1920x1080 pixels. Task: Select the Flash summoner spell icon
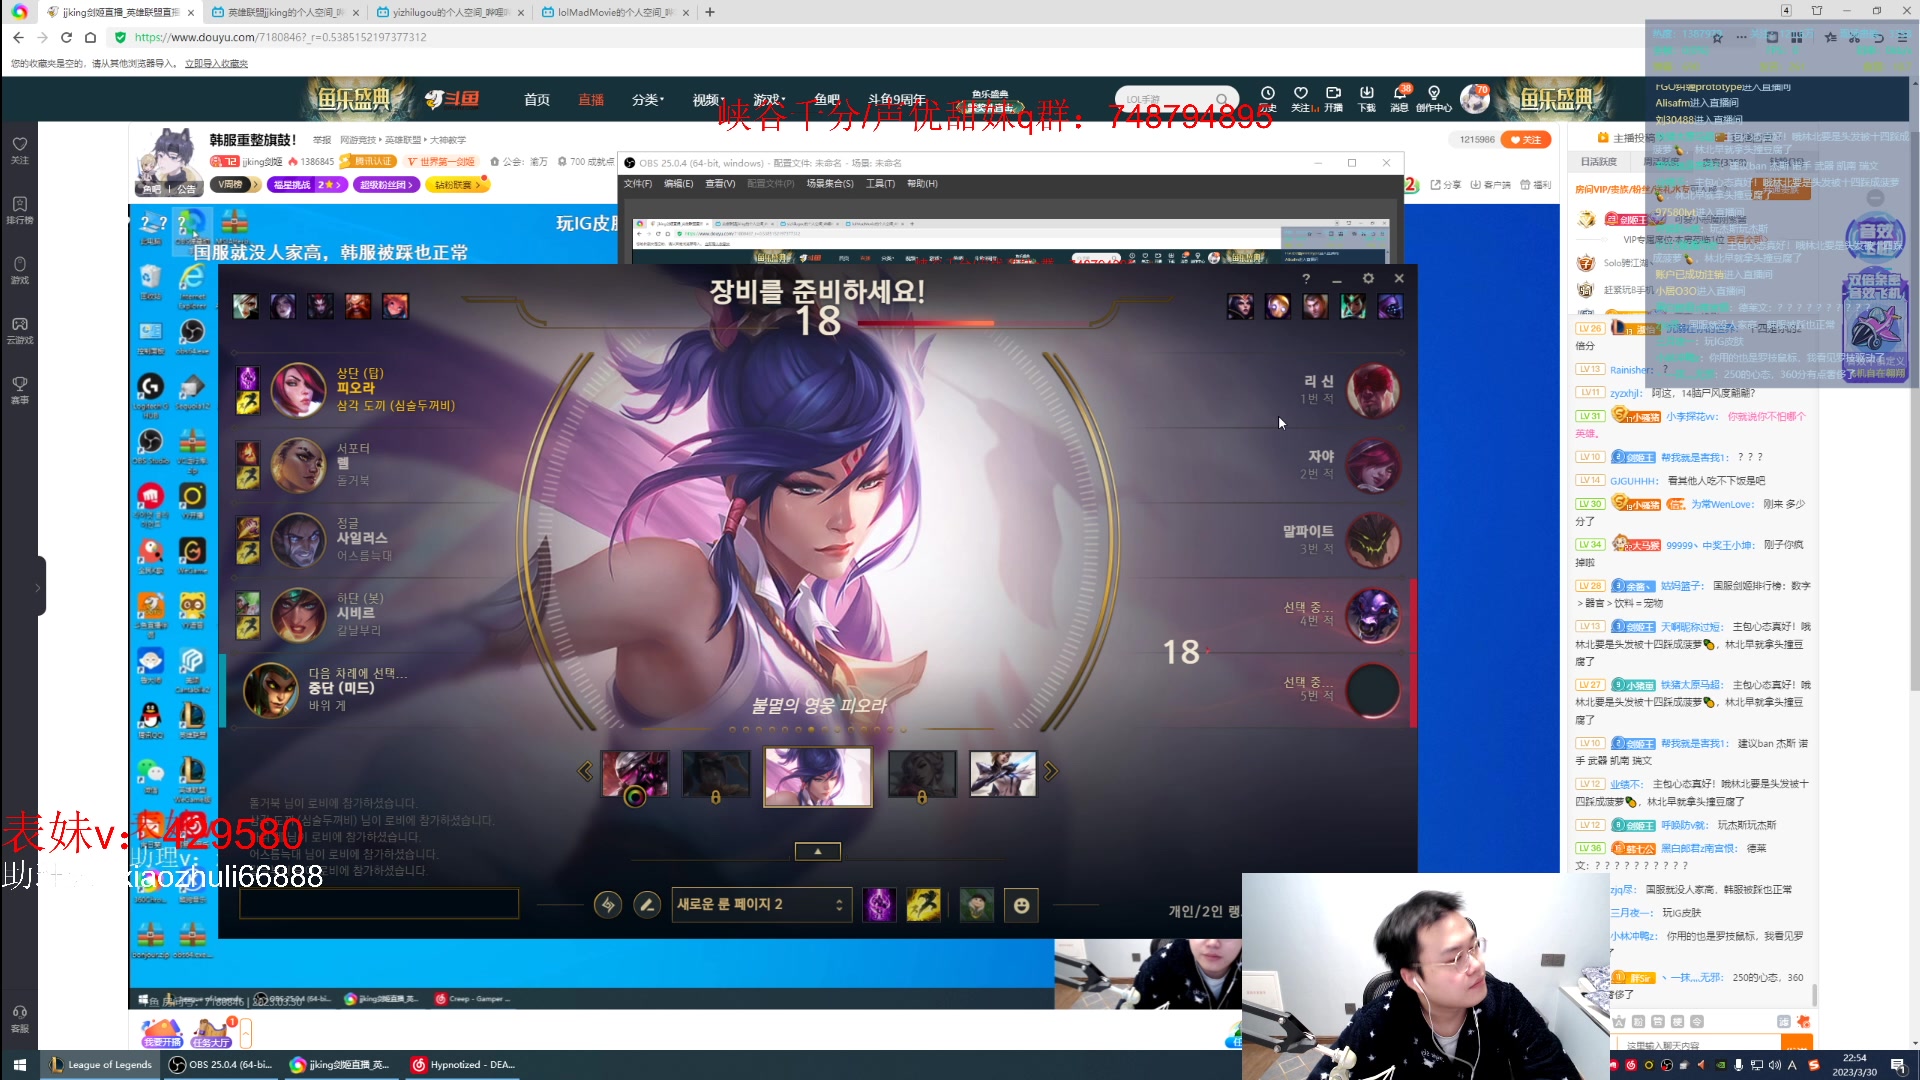click(x=923, y=905)
